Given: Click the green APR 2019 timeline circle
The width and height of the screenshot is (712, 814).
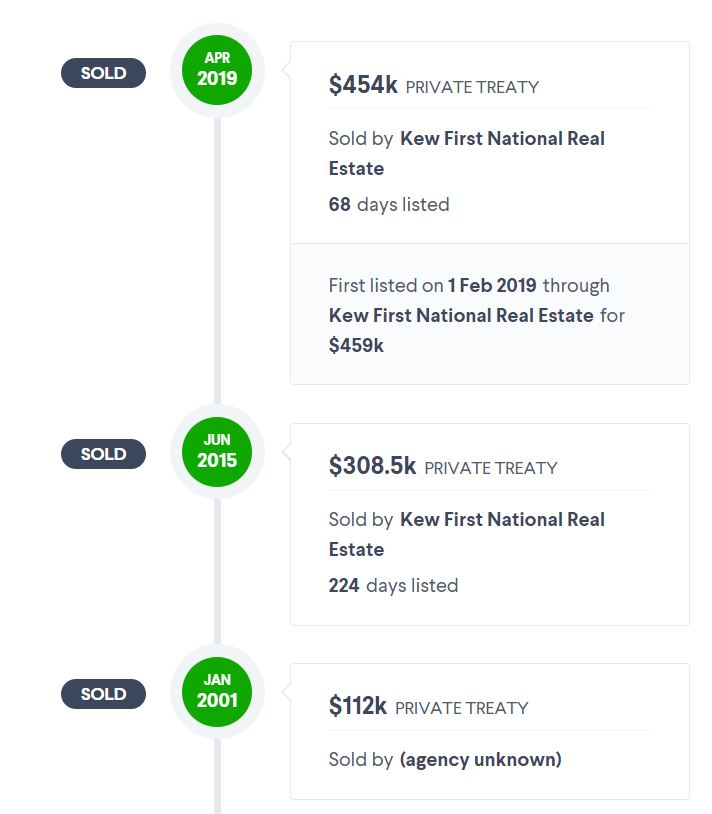Looking at the screenshot, I should pos(217,69).
